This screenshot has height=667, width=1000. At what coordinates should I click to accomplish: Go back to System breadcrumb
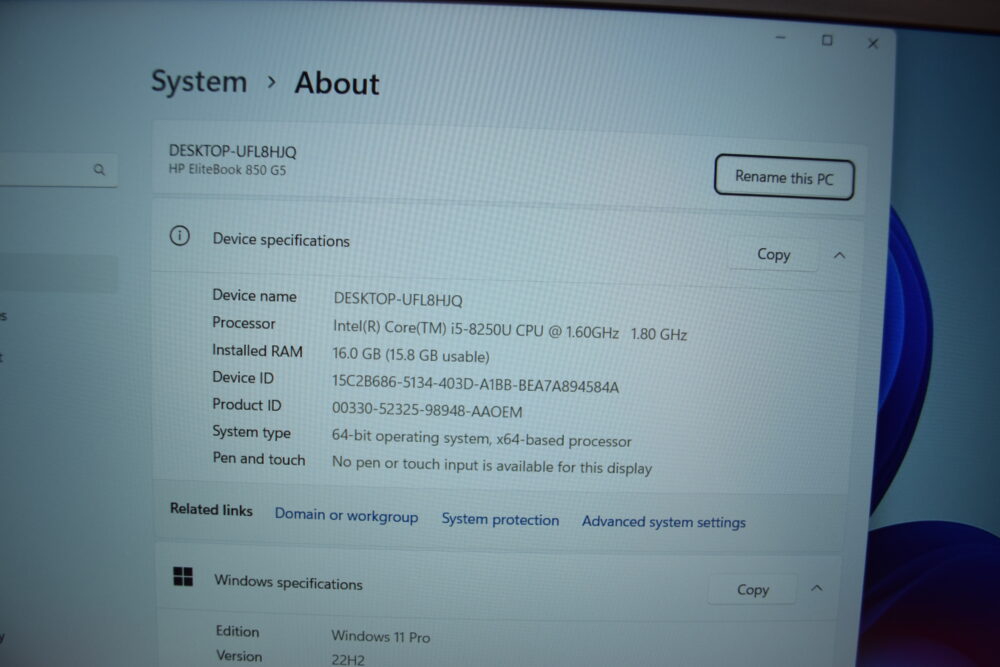pos(198,82)
